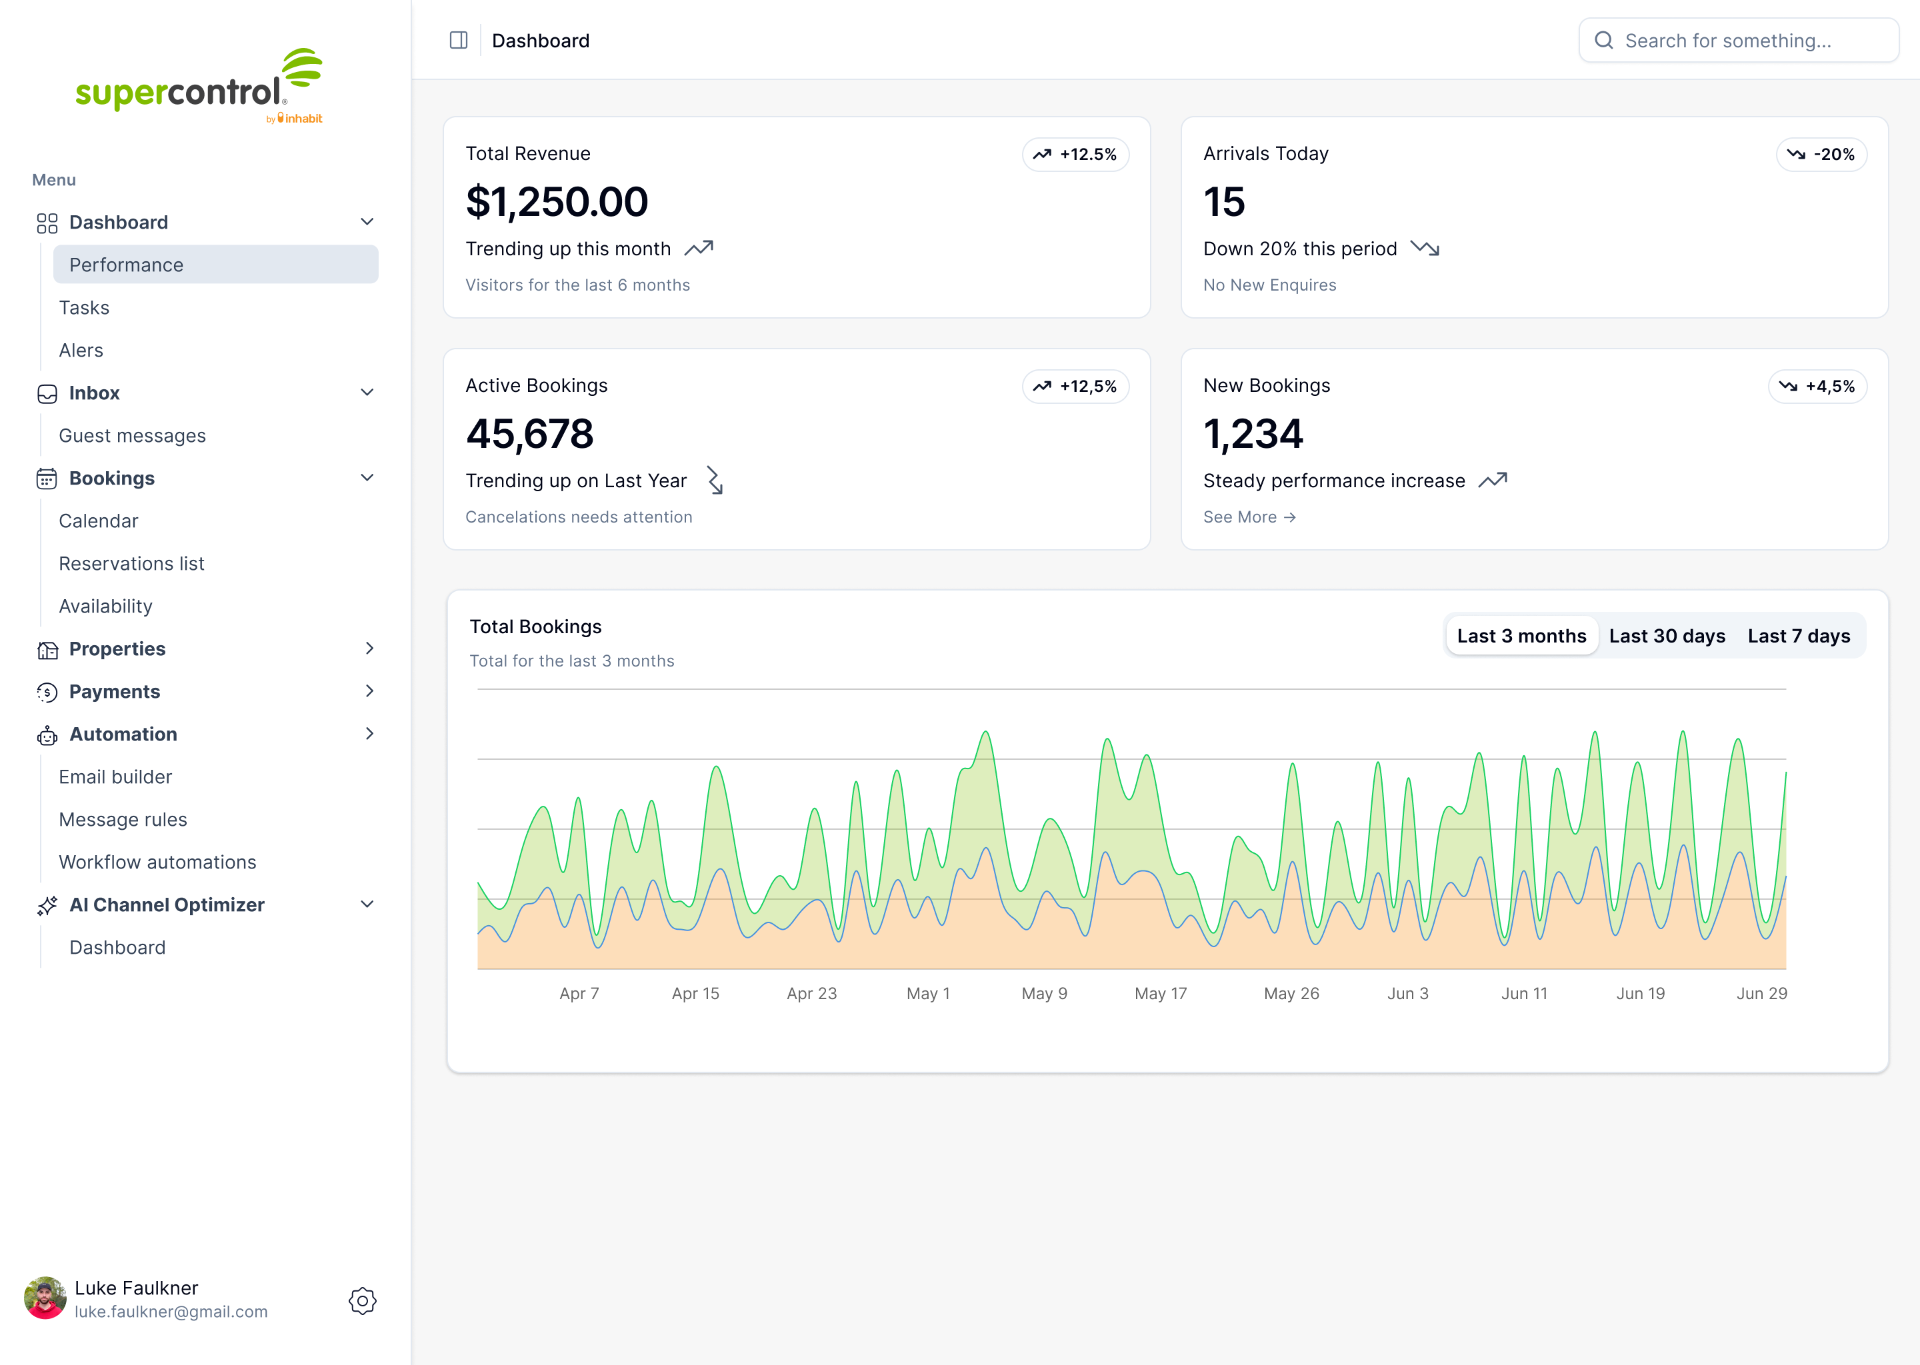Open the Alers menu item
The image size is (1920, 1365).
click(81, 351)
